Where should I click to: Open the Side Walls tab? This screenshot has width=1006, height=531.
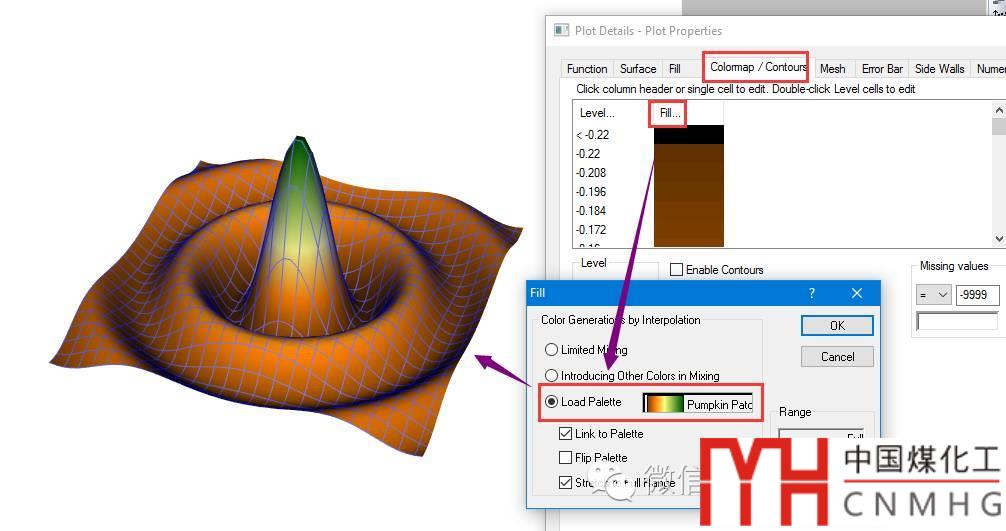pos(939,69)
